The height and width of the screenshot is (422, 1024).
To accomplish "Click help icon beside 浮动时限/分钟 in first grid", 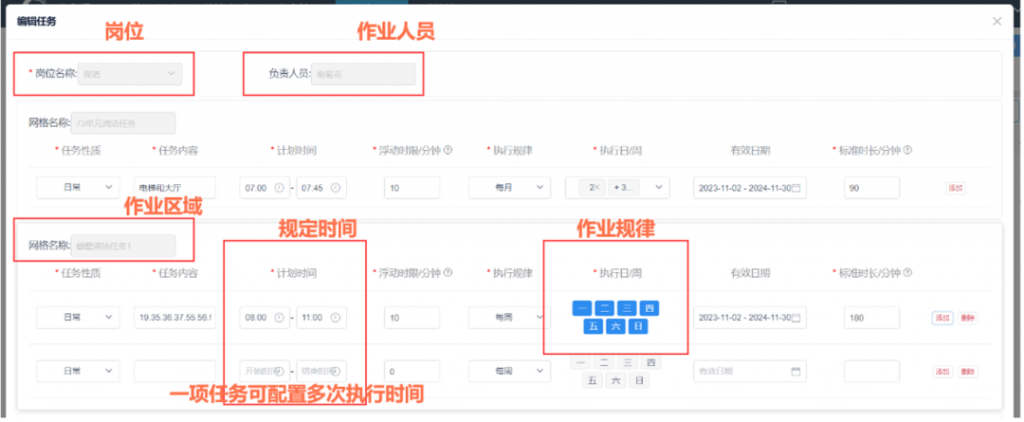I will pos(447,150).
